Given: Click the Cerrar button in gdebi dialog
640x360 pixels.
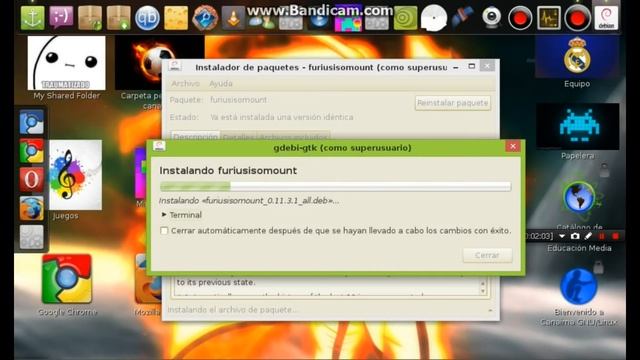Looking at the screenshot, I should pyautogui.click(x=487, y=255).
